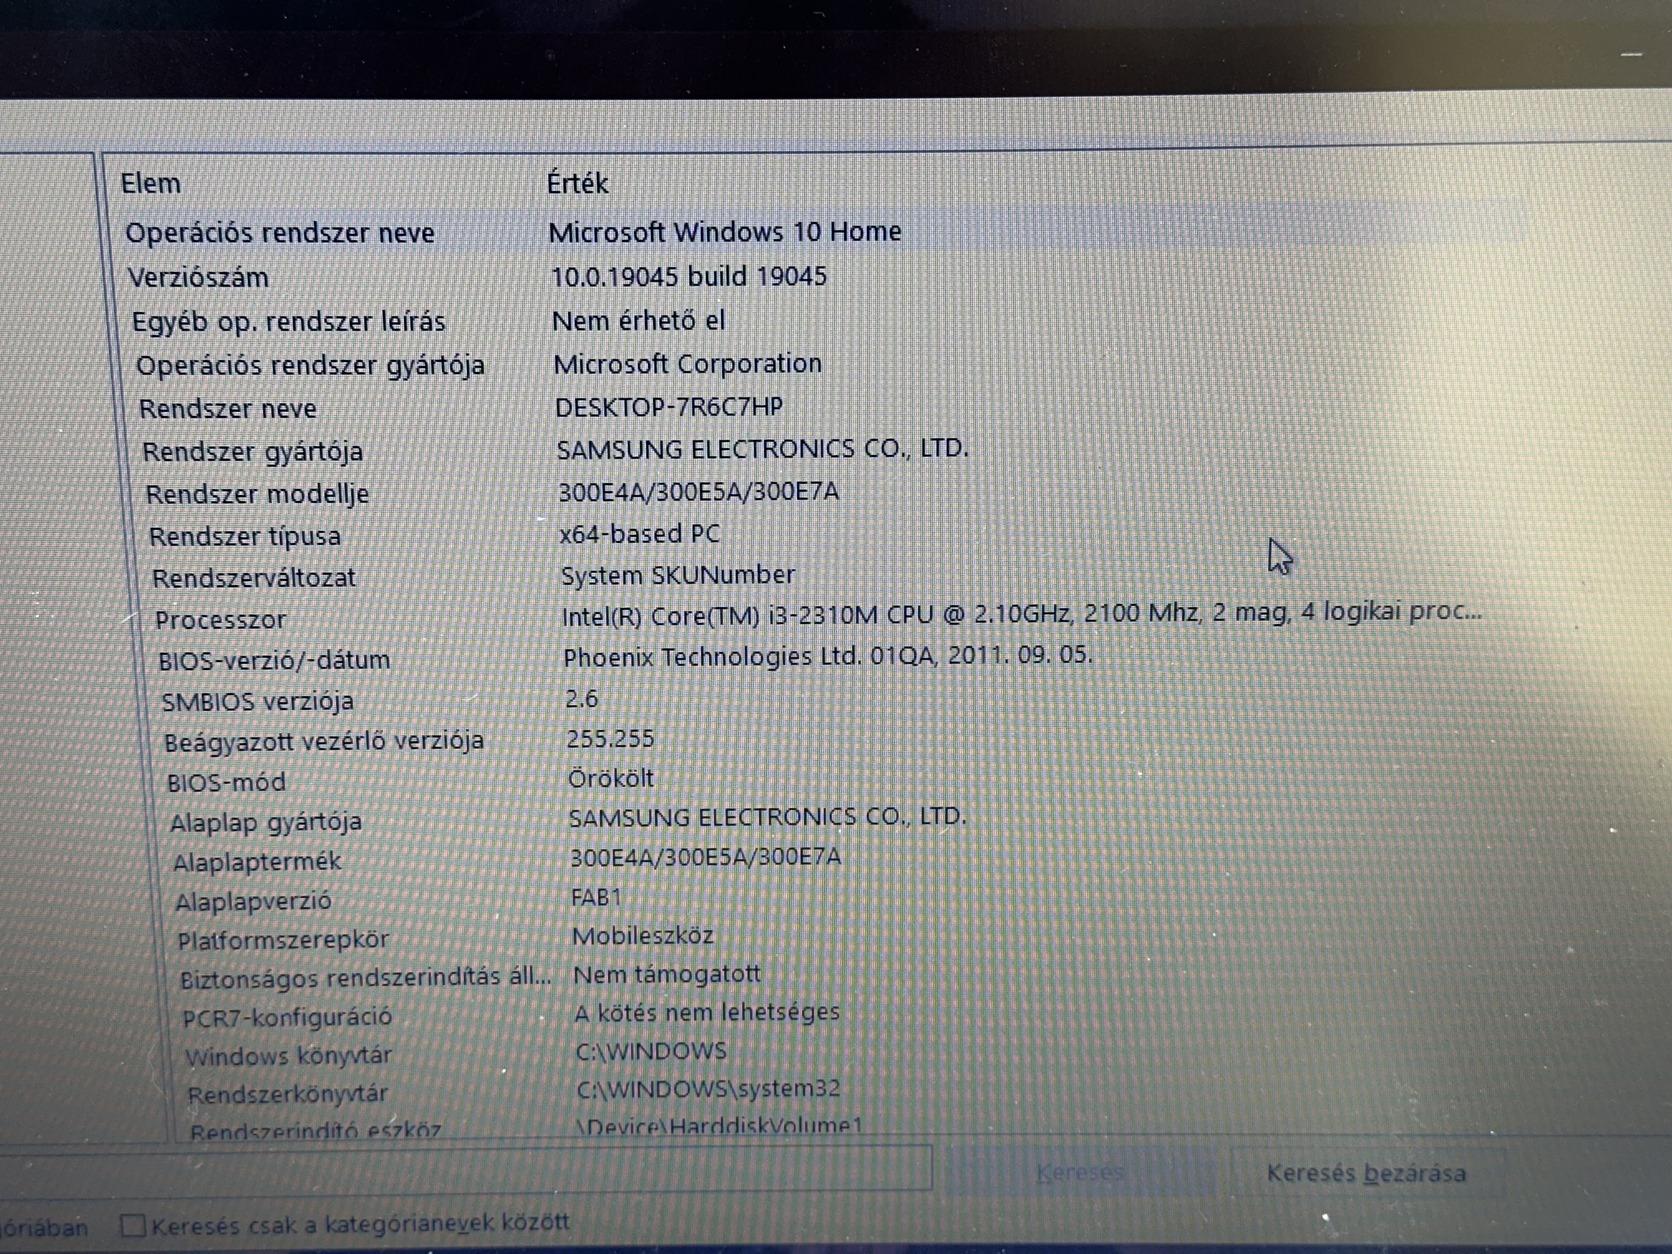Click the value 'C:\WINDOWS'
The image size is (1672, 1254).
(x=651, y=1051)
